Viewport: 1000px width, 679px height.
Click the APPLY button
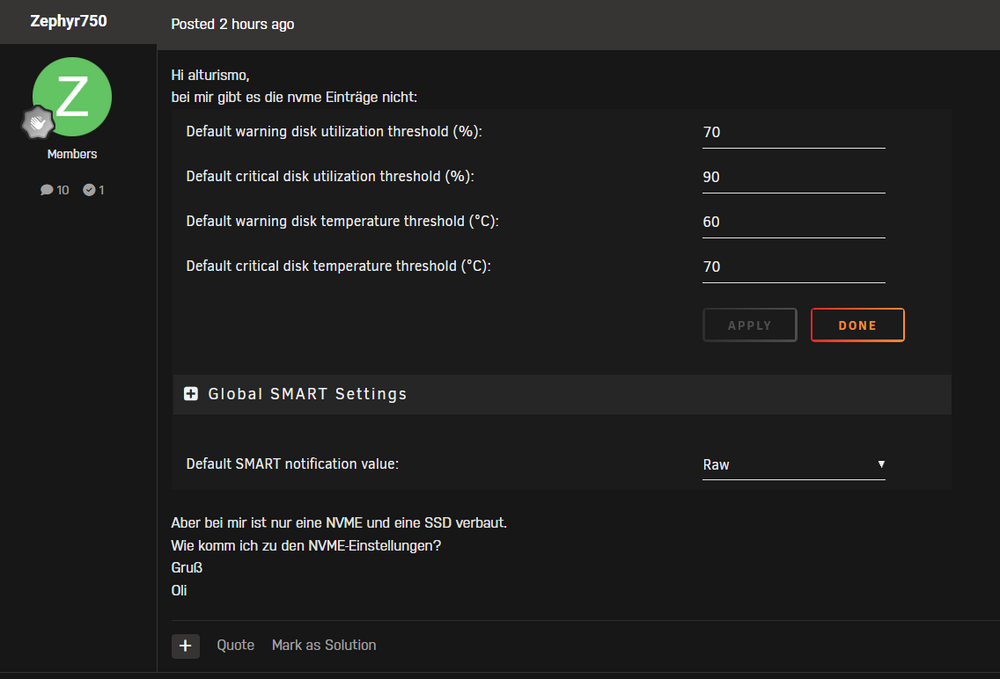click(749, 325)
